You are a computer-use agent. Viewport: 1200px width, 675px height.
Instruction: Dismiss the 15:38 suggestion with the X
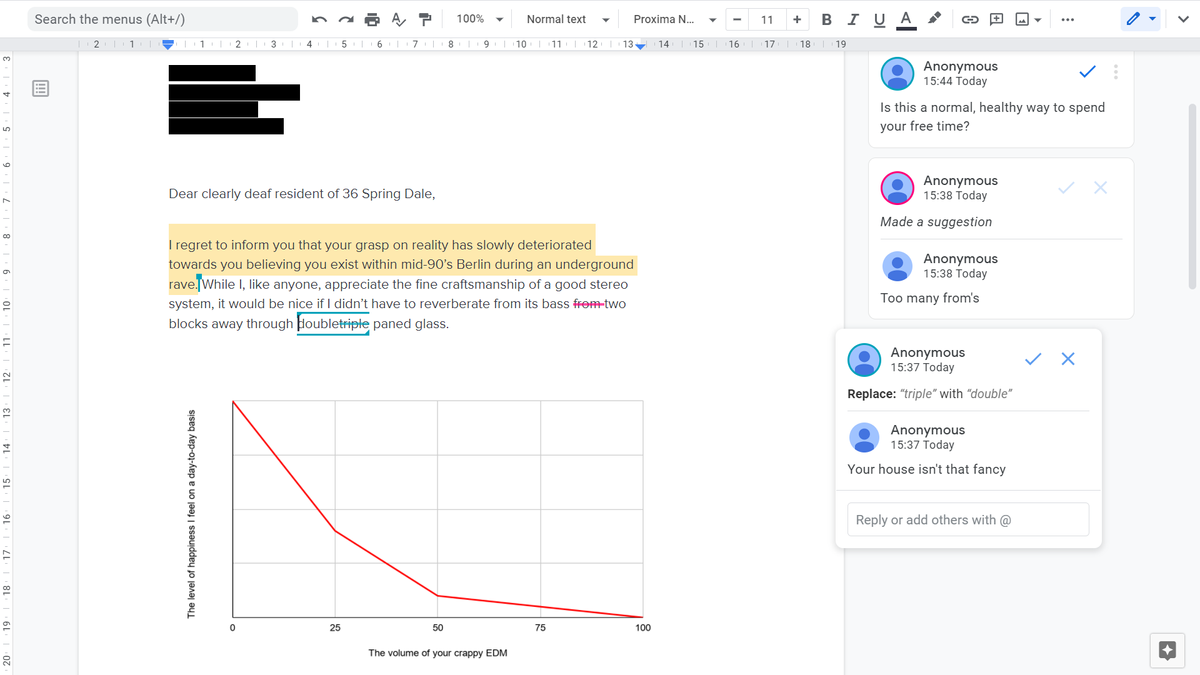1100,187
